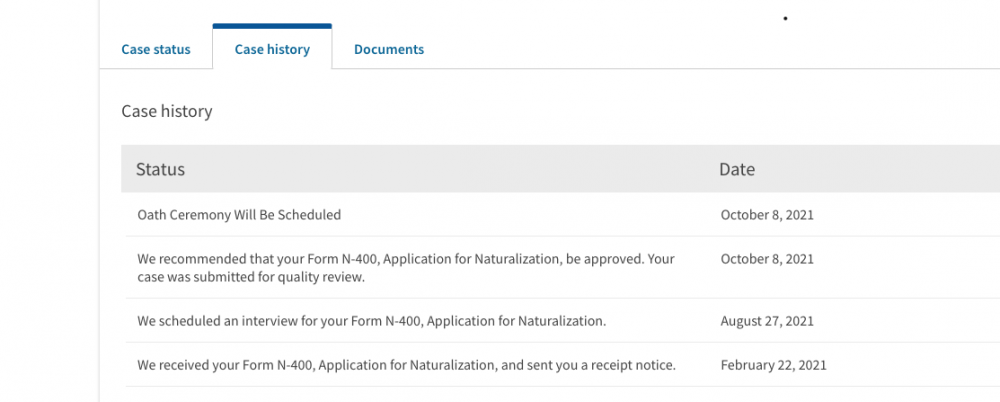Screen dimensions: 1000x402
Task: Click the October 8, 2021 date in Oath Ceremony row
Action: coord(767,214)
